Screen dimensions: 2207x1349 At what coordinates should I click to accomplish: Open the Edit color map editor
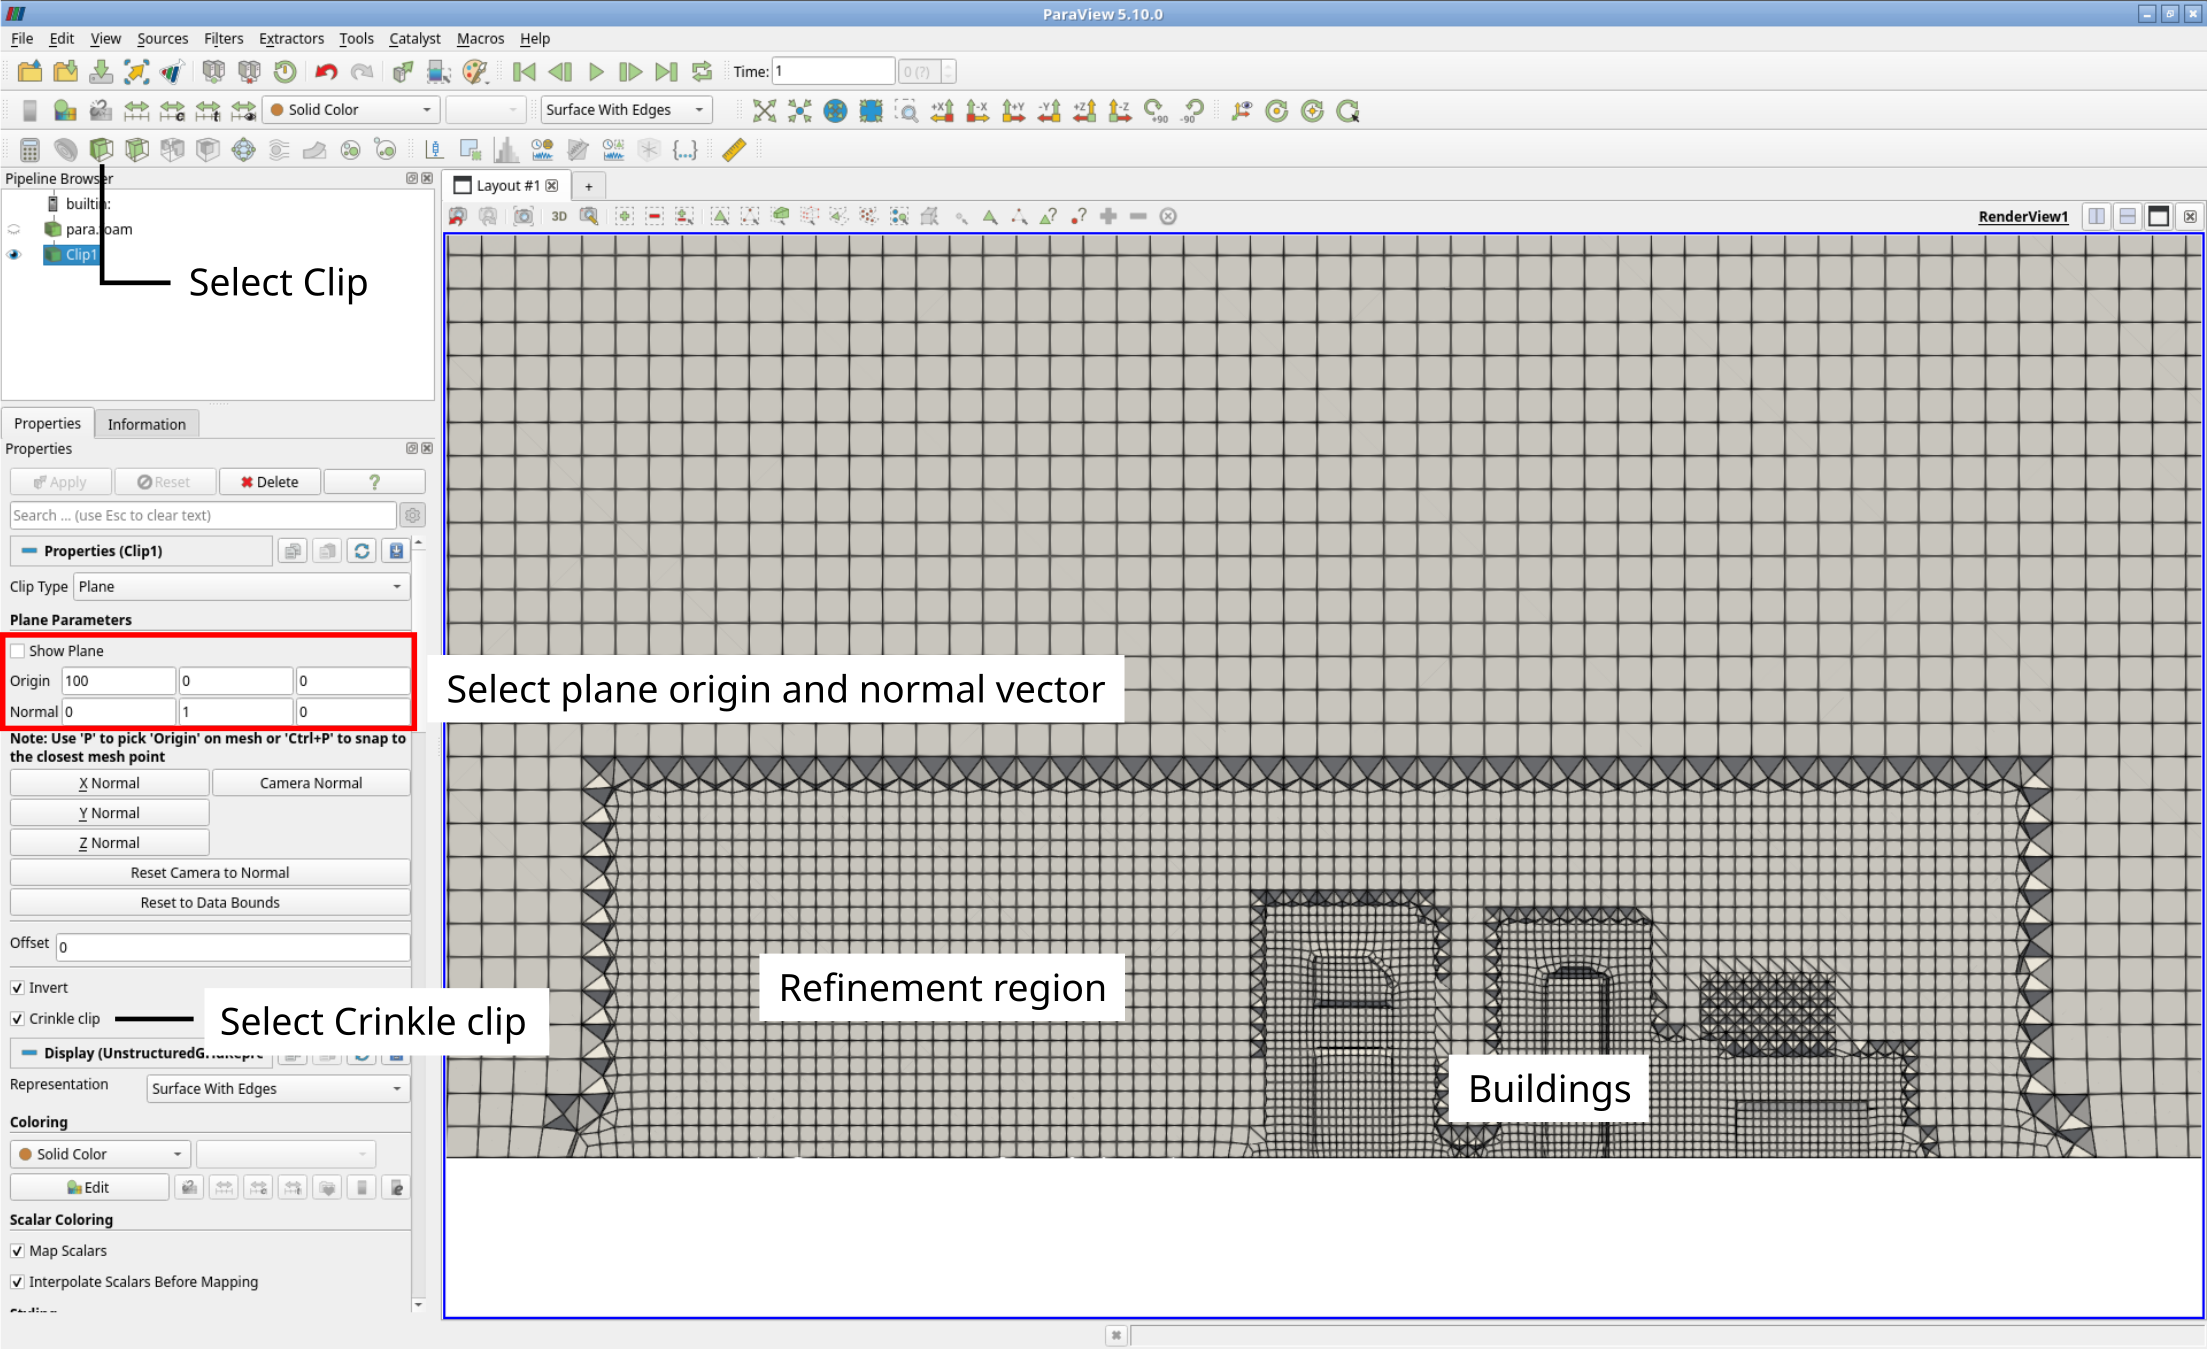[x=90, y=1187]
